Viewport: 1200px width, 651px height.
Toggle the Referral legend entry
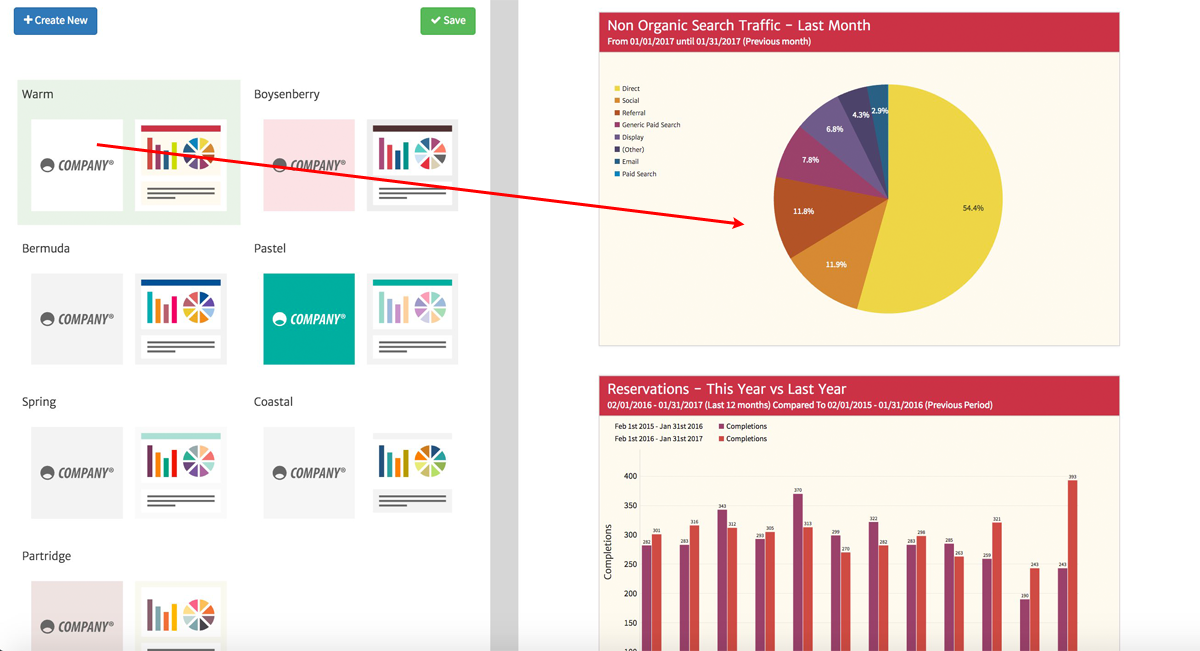coord(634,113)
